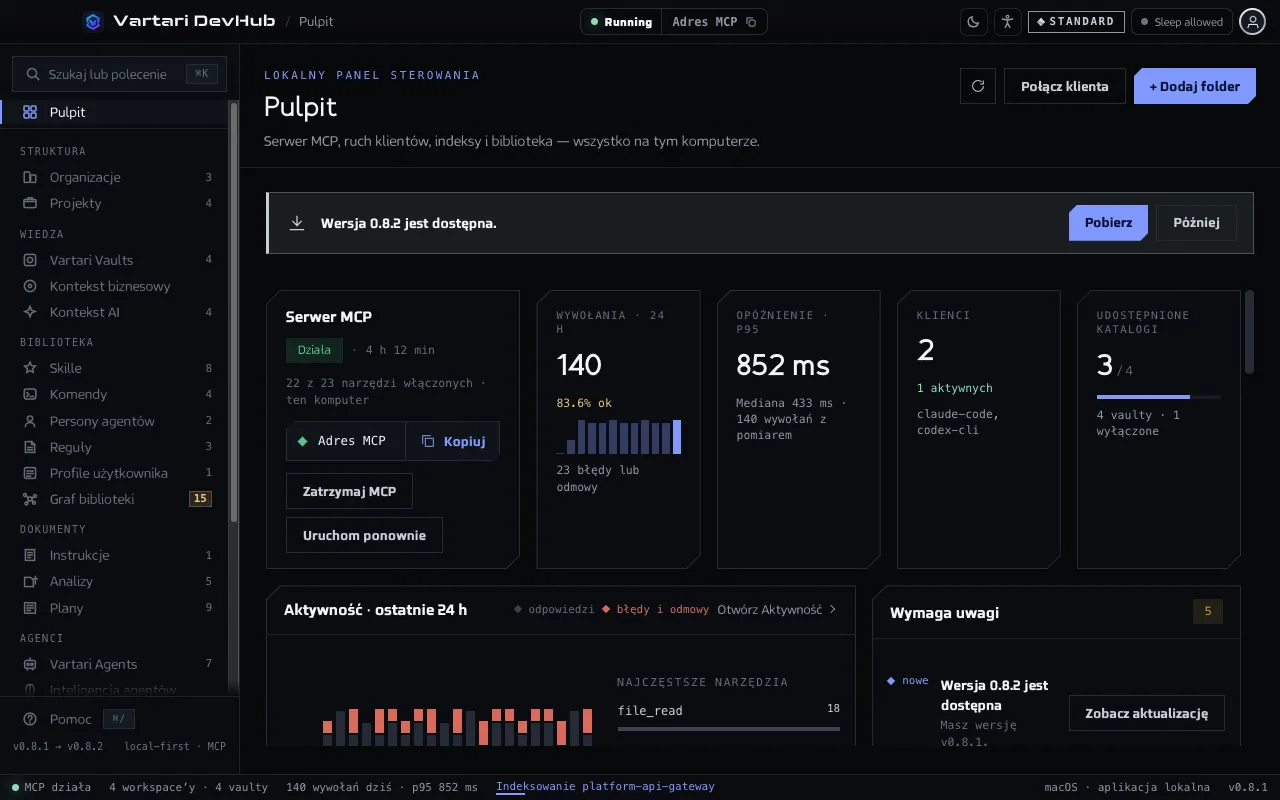Image resolution: width=1280 pixels, height=800 pixels.
Task: Click the Kontekst biznesowy icon
Action: click(x=30, y=286)
